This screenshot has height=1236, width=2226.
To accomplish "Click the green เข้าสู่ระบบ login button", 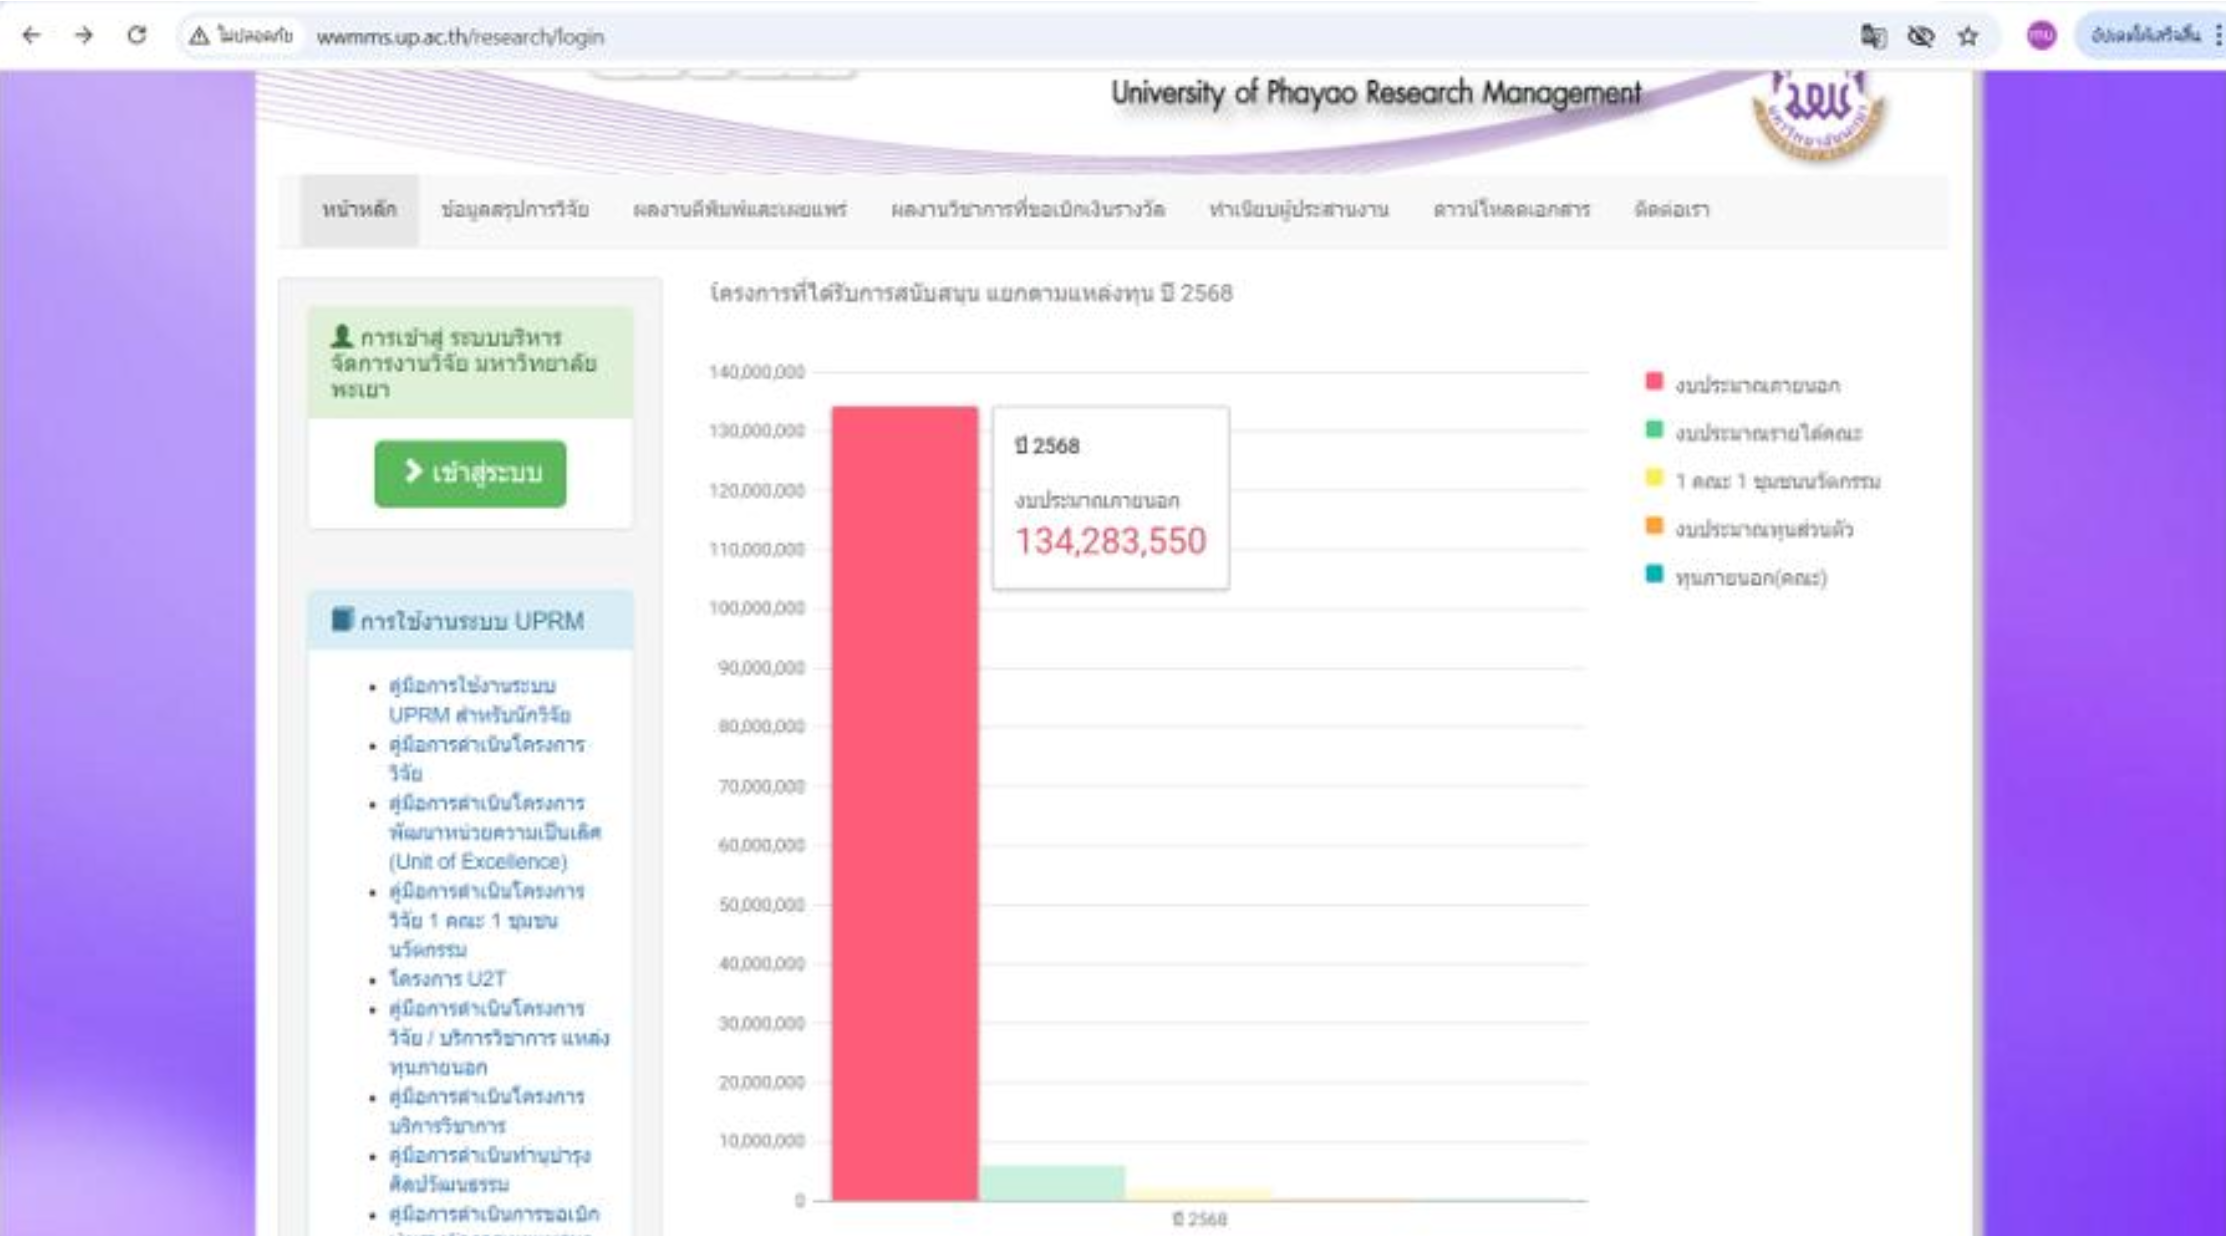I will click(x=470, y=473).
